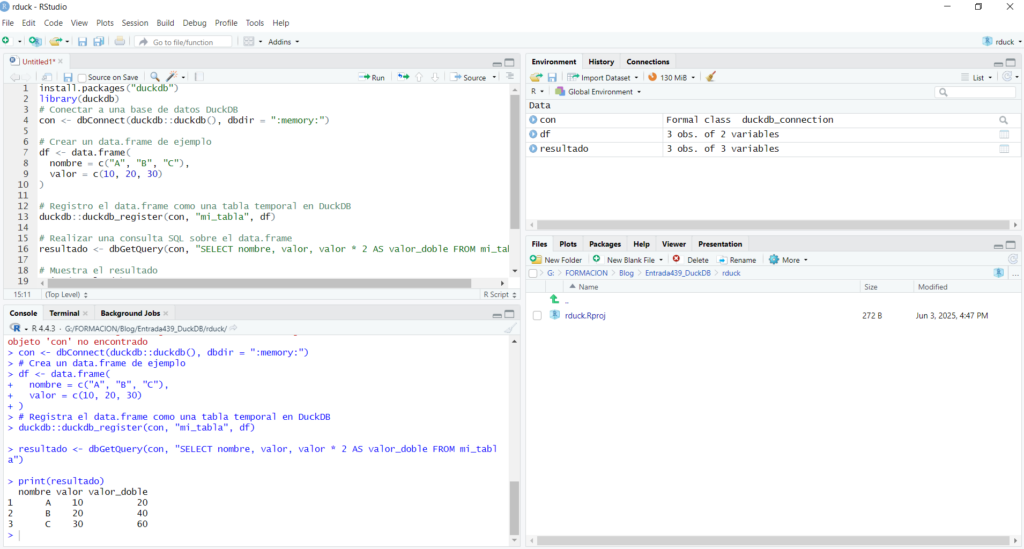Screen dimensions: 1024x549
Task: Open the Plots menu in the menu bar
Action: coord(104,22)
